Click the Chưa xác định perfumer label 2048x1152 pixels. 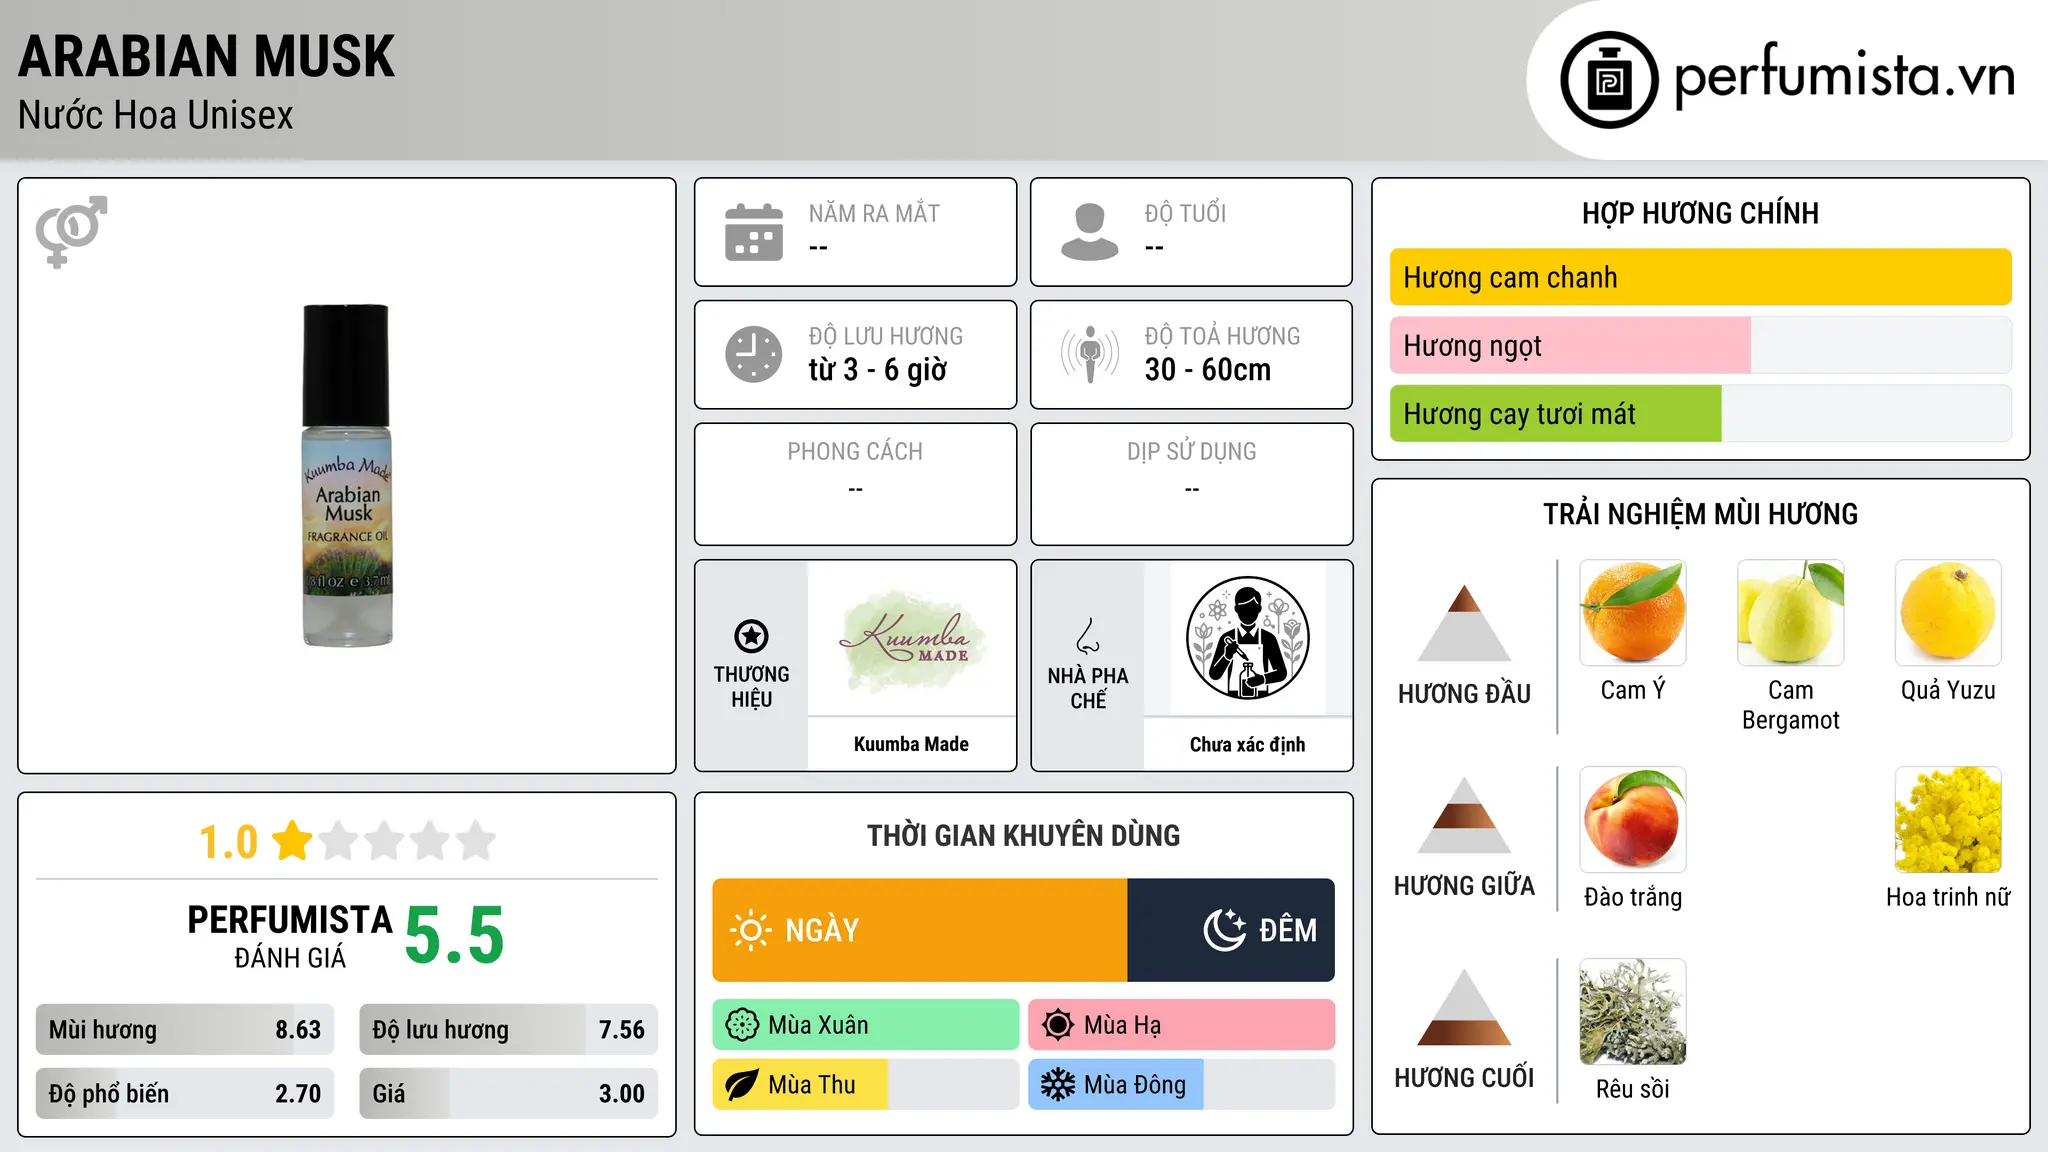[1247, 744]
